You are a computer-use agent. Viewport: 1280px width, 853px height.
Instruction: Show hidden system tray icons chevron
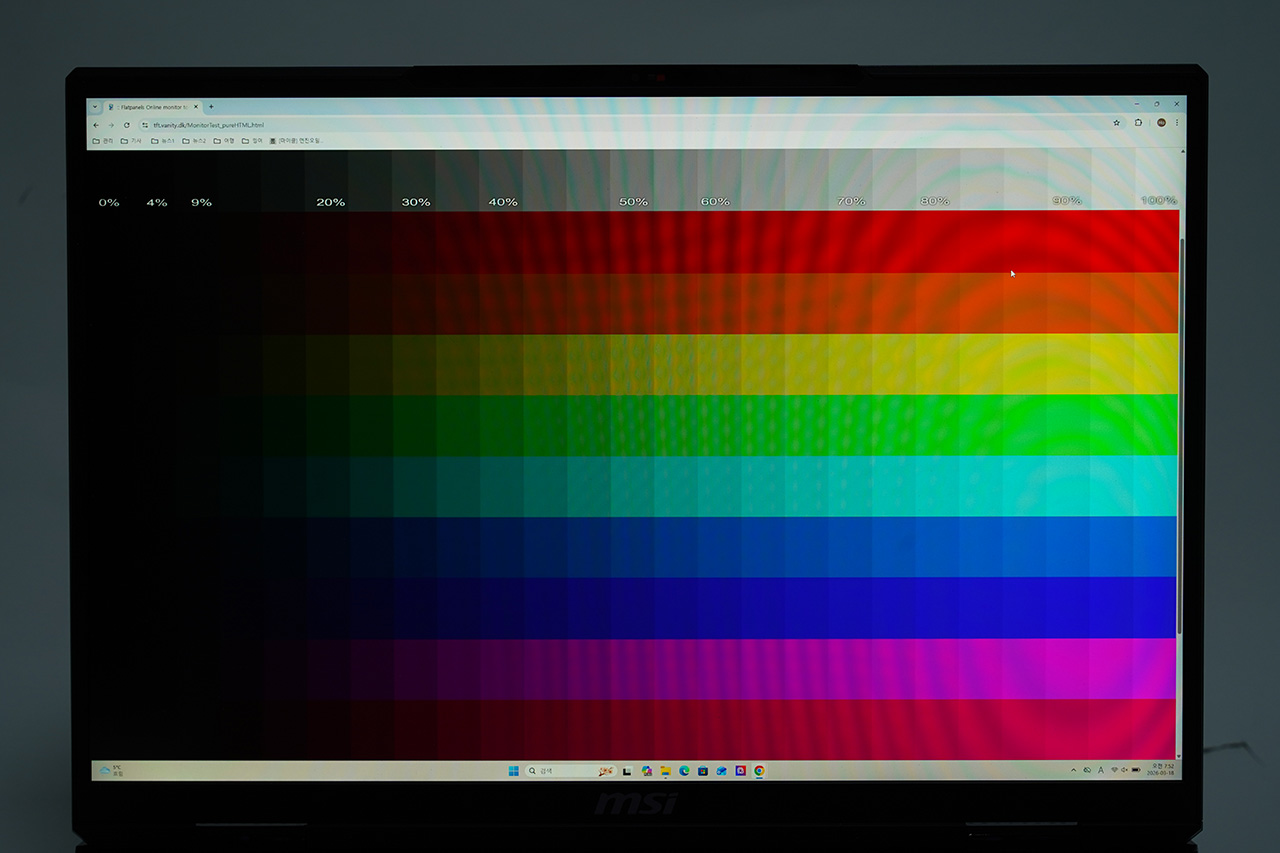coord(1074,770)
